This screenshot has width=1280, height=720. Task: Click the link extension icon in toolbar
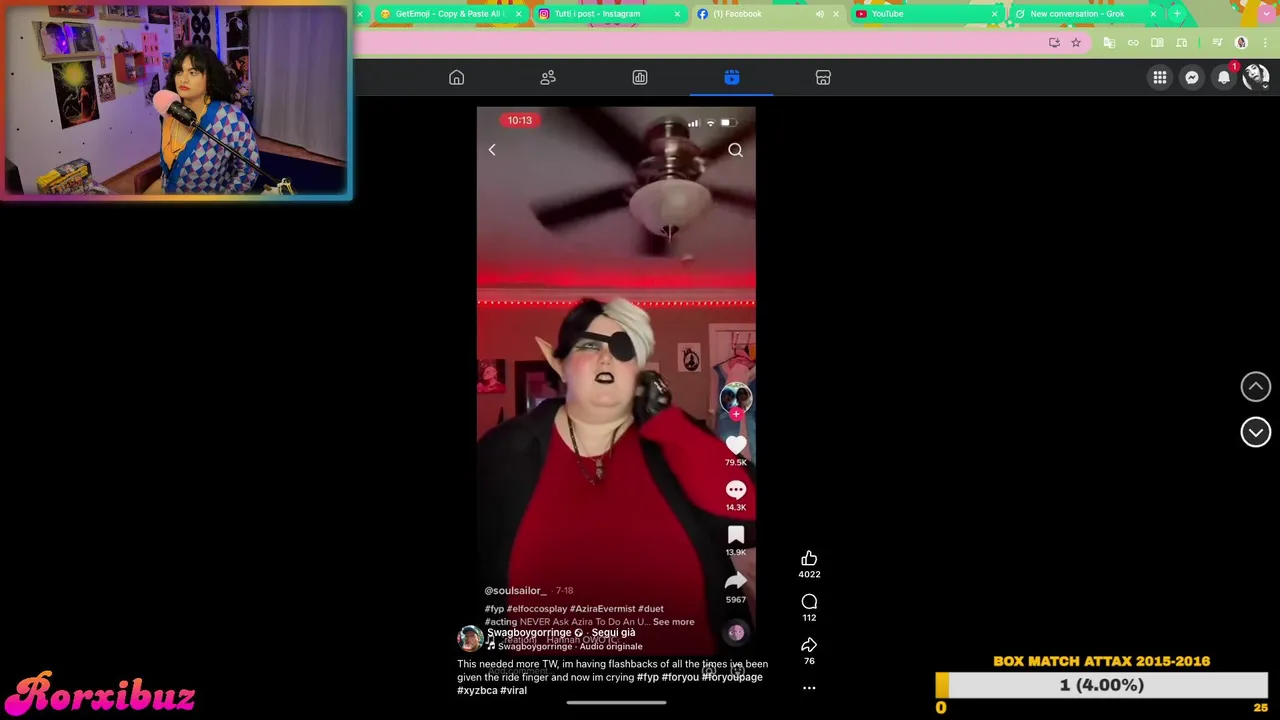(x=1133, y=42)
